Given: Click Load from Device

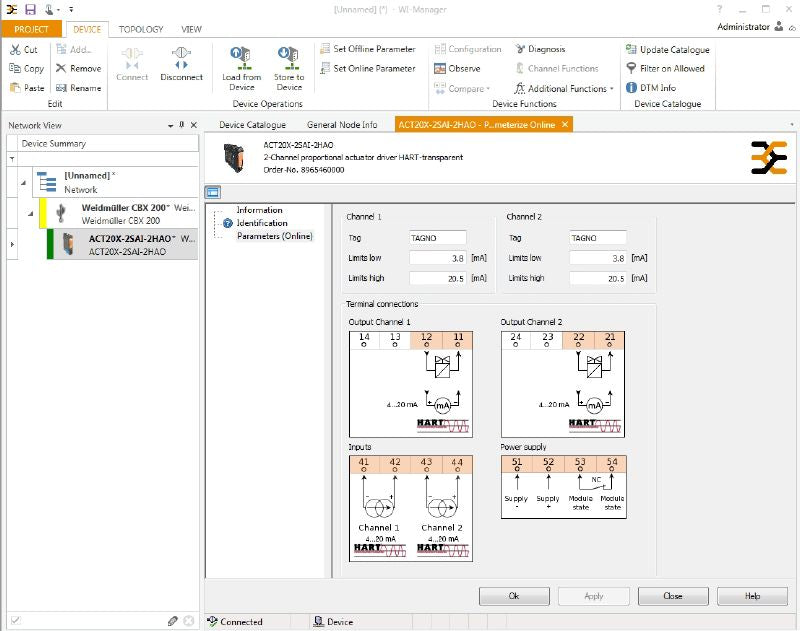Looking at the screenshot, I should pos(240,62).
